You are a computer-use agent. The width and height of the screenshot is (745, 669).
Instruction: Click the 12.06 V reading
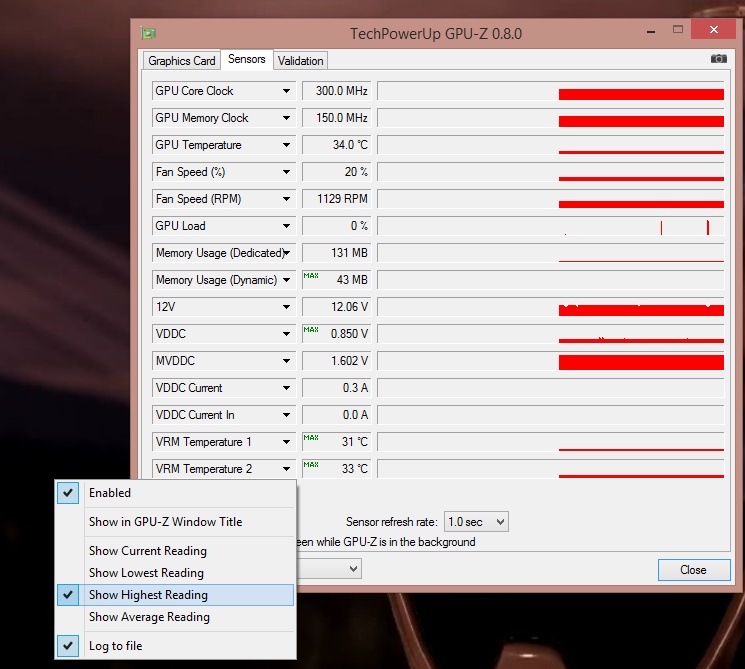[x=336, y=307]
